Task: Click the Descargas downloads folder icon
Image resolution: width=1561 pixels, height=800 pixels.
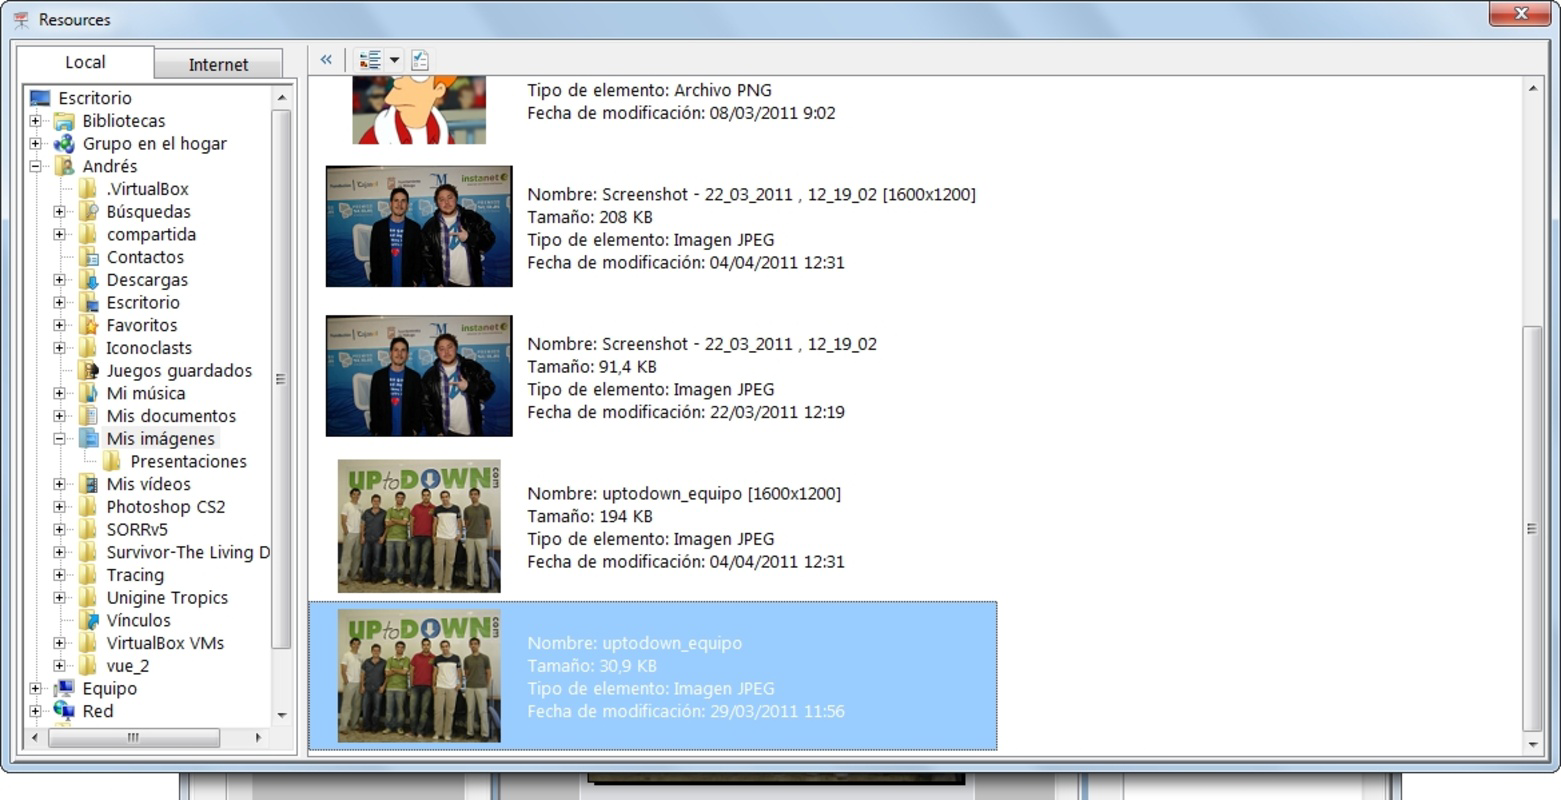Action: (88, 280)
